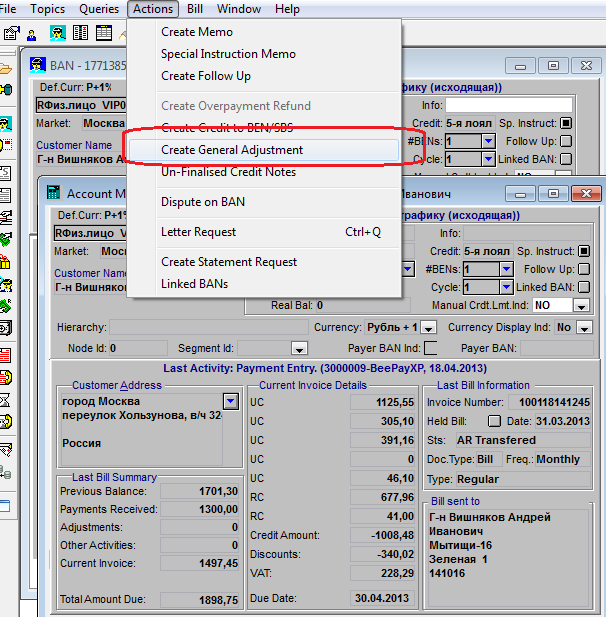This screenshot has width=606, height=617.
Task: Toggle Follow Up checkbox in BAN window
Action: point(566,141)
